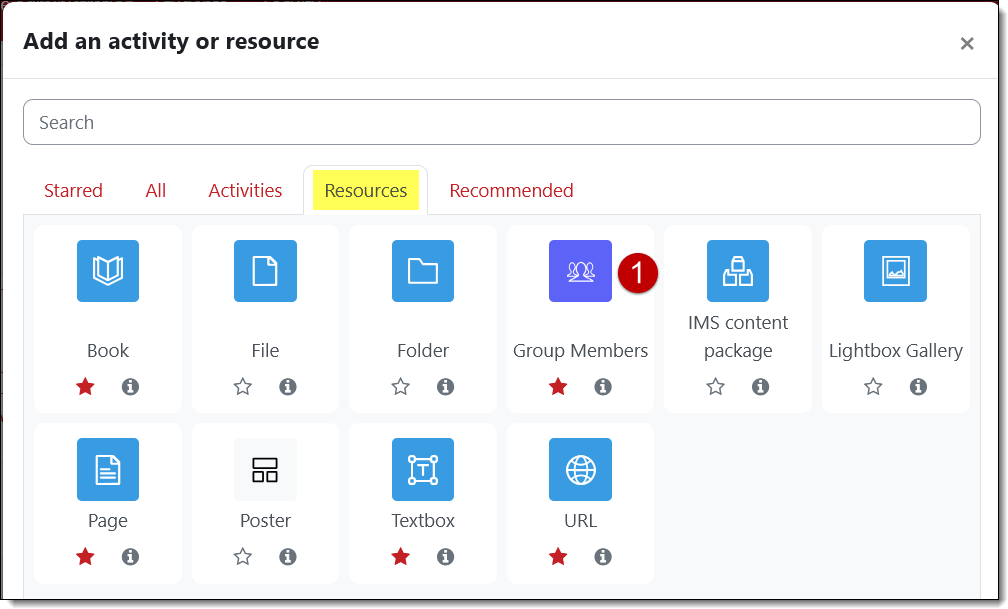
Task: Show info for Folder
Action: [446, 386]
